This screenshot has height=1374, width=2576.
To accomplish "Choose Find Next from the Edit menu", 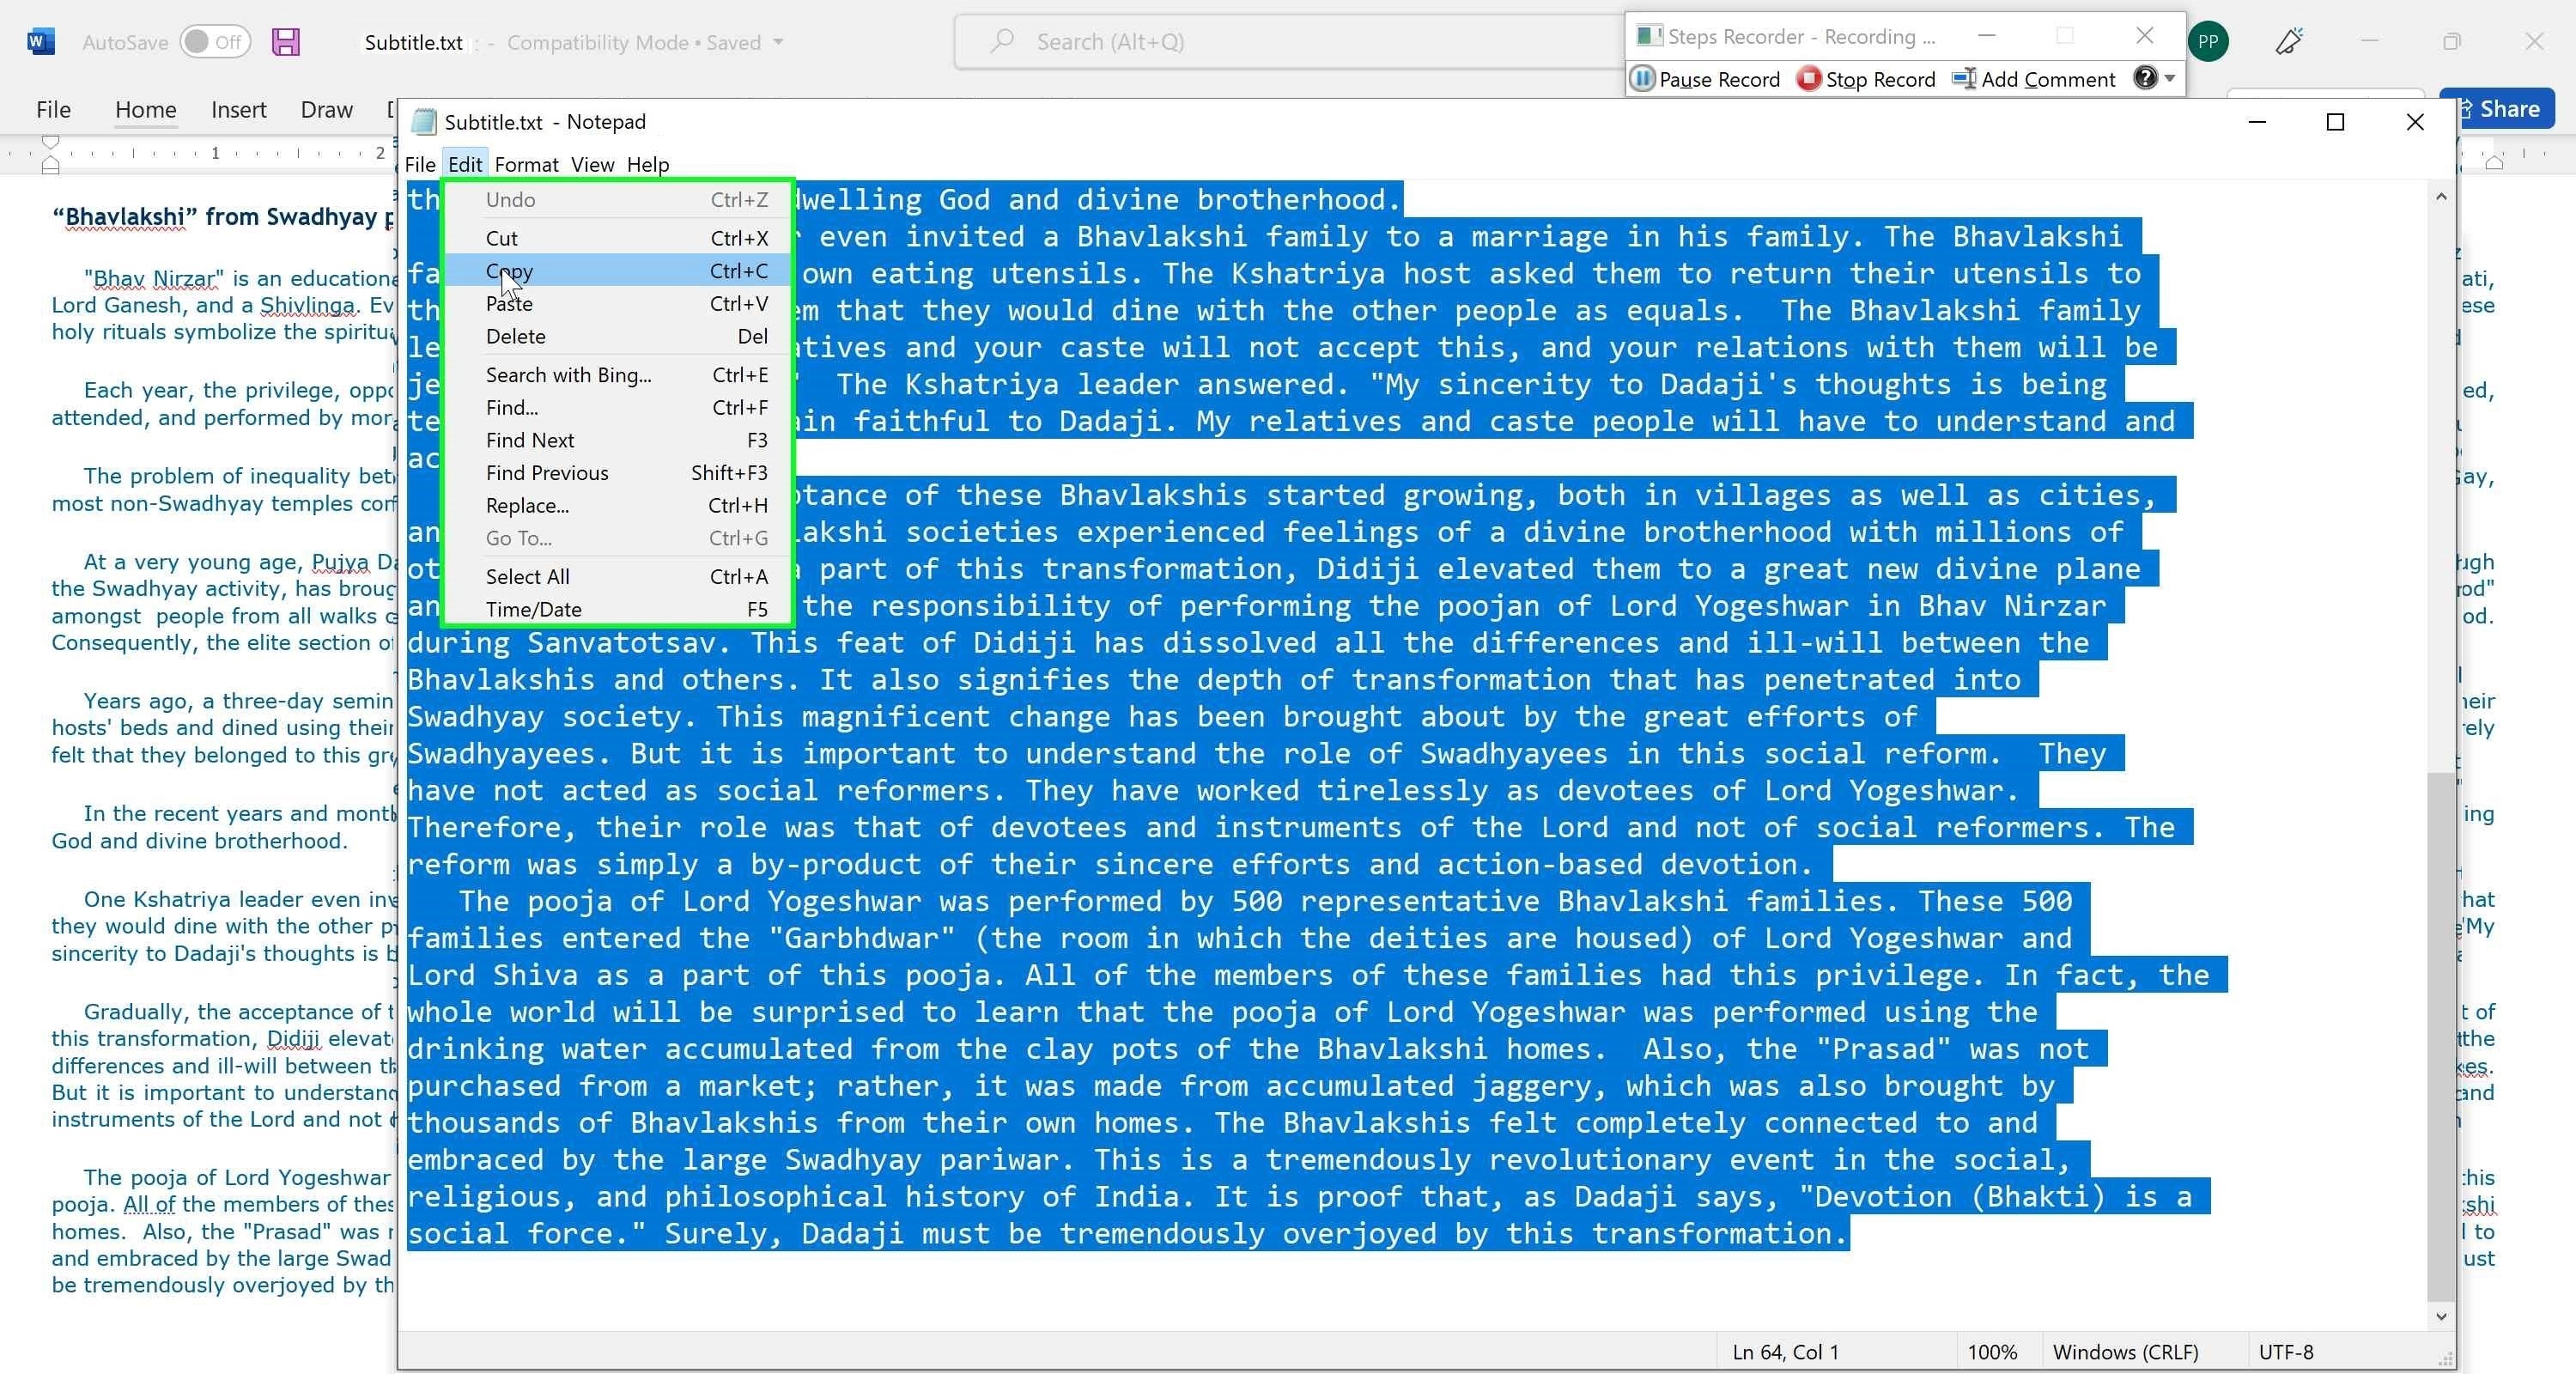I will 619,441.
